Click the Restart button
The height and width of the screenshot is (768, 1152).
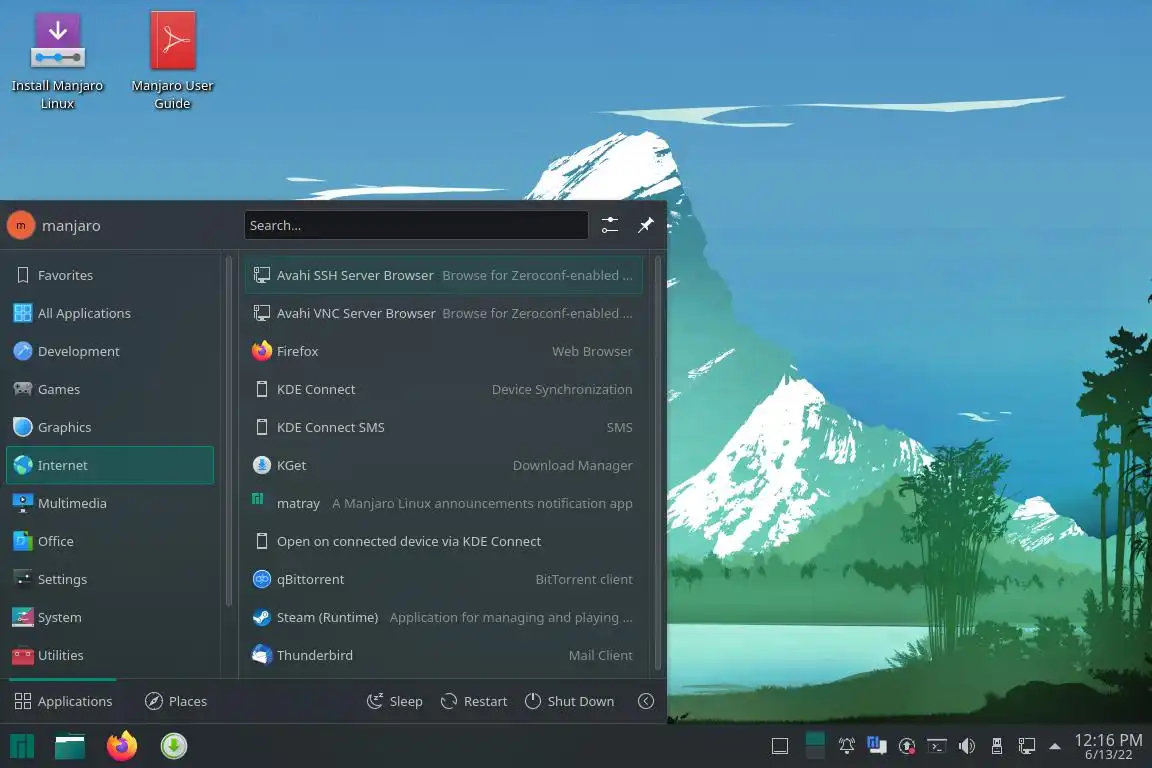click(474, 701)
